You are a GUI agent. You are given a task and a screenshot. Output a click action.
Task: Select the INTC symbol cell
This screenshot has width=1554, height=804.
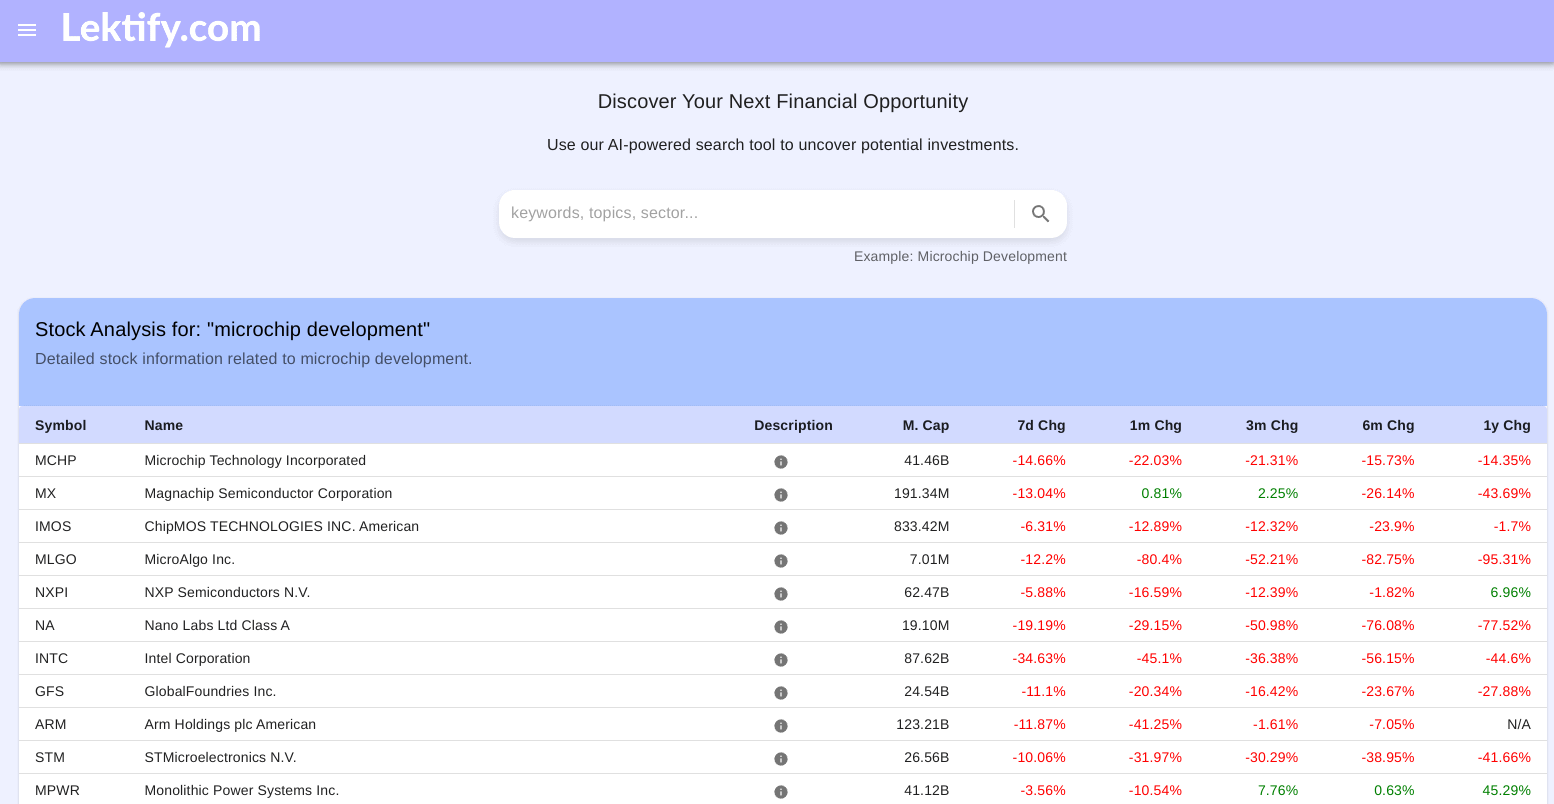52,658
